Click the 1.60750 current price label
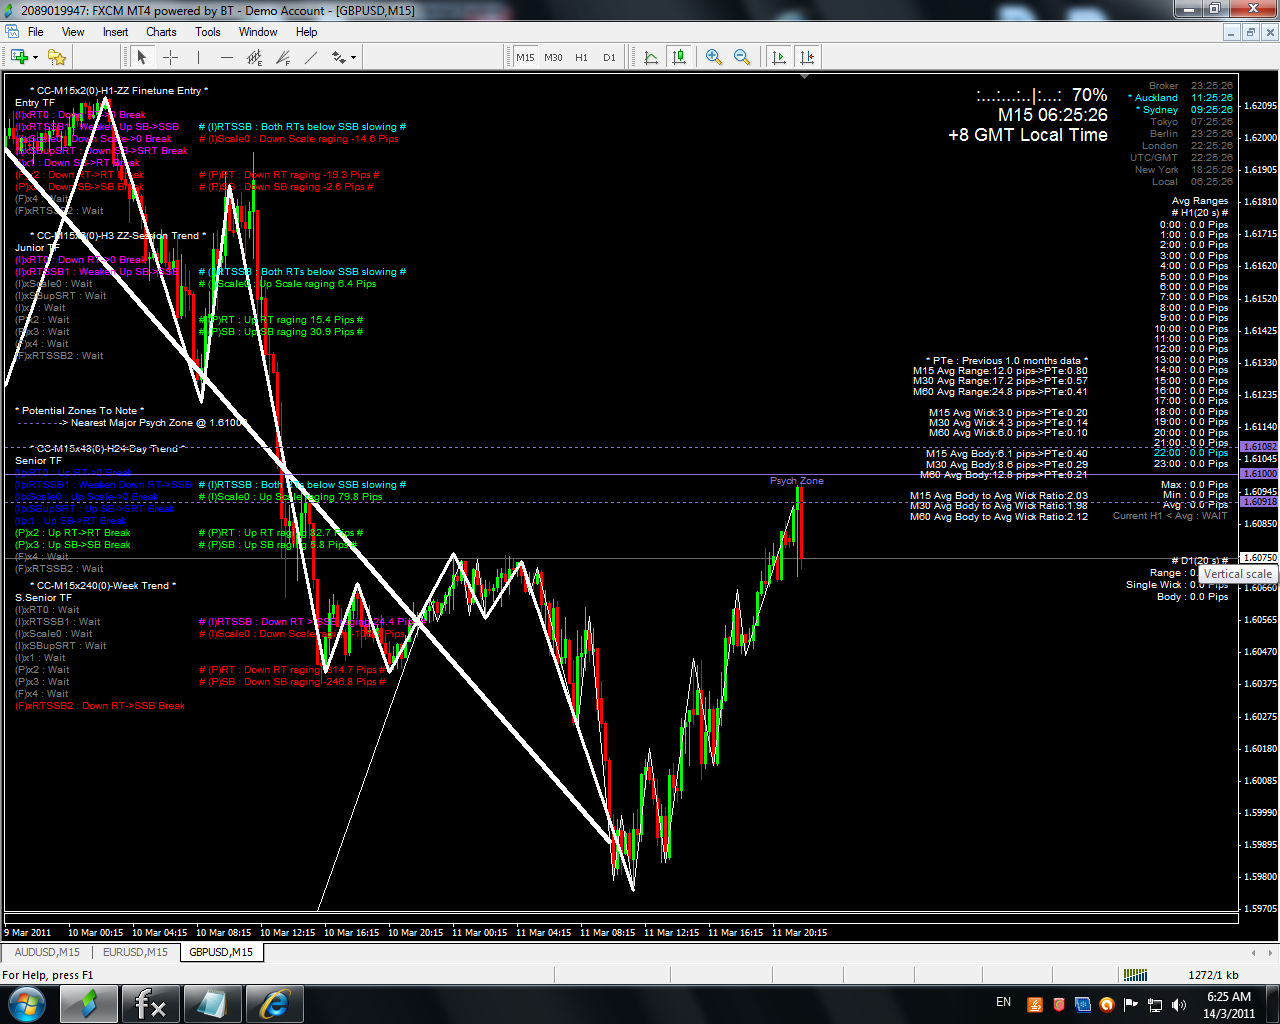1280x1024 pixels. tap(1259, 558)
